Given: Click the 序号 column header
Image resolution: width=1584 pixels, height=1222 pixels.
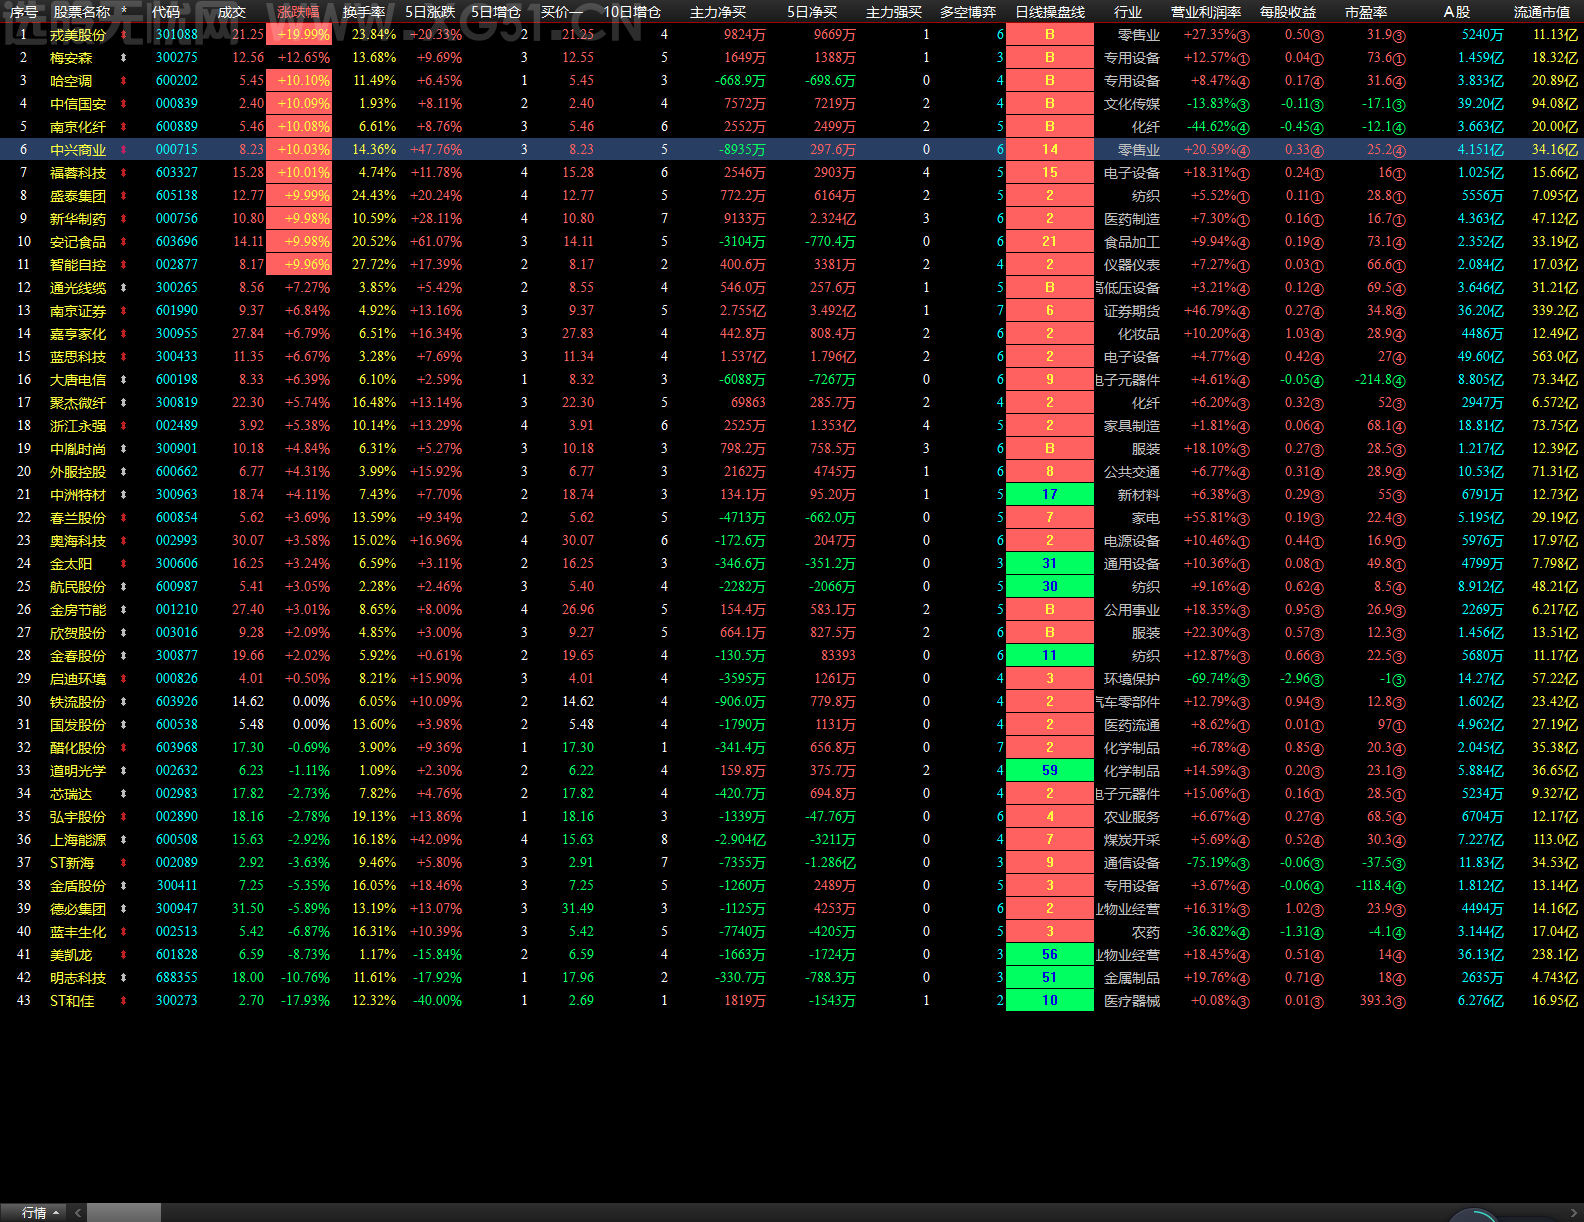Looking at the screenshot, I should [24, 12].
